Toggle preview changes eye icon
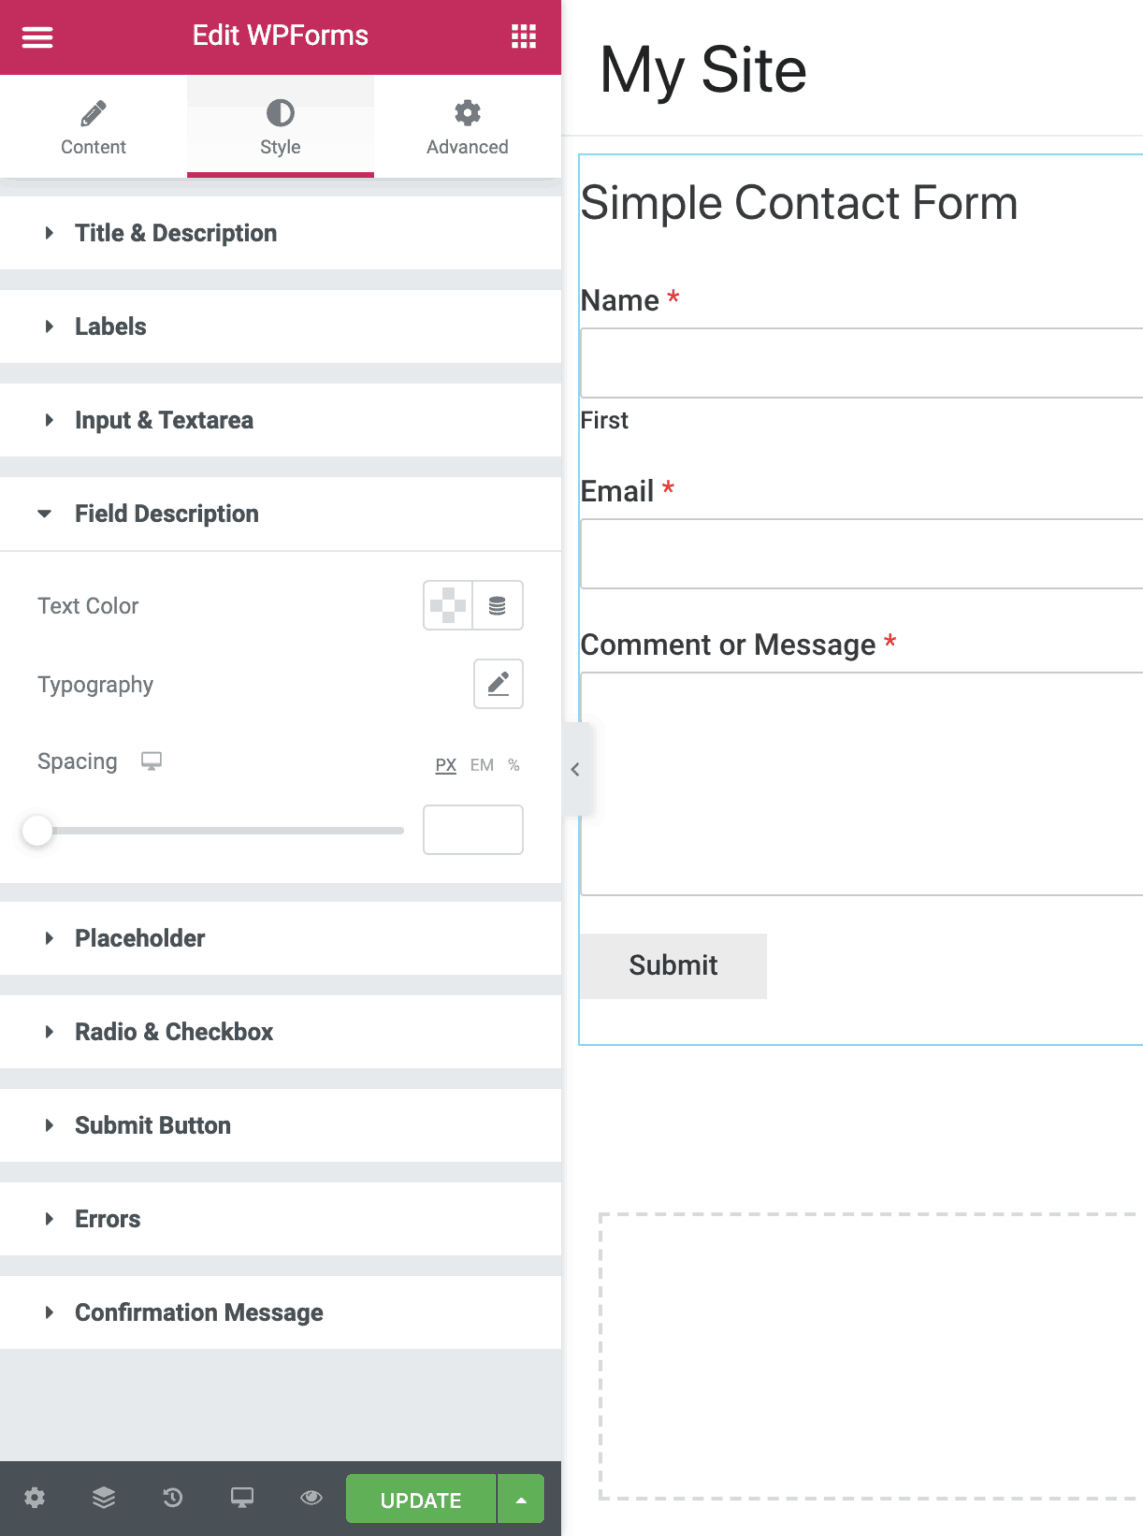The width and height of the screenshot is (1143, 1536). tap(311, 1497)
